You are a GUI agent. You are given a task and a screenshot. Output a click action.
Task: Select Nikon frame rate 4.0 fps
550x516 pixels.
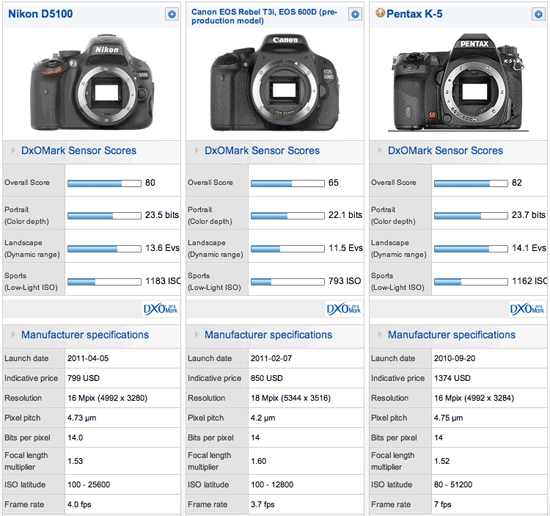click(79, 504)
